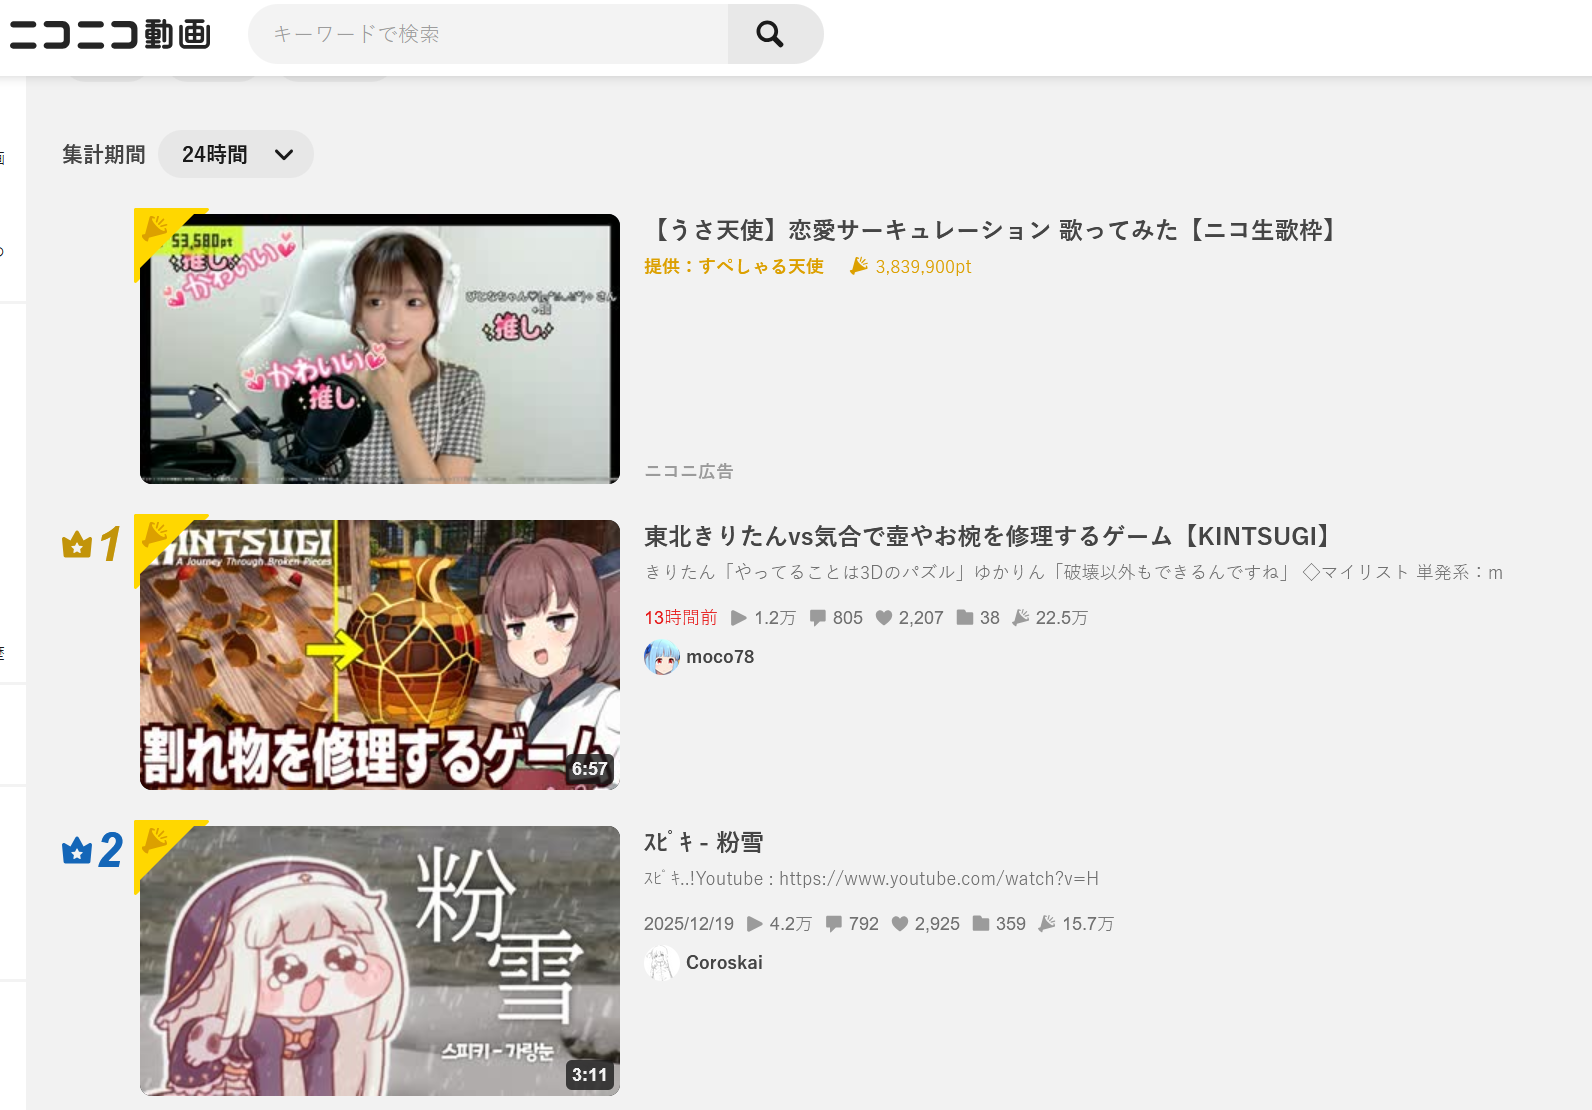Click the heart icon next to 2,207
The height and width of the screenshot is (1110, 1592).
click(x=884, y=618)
